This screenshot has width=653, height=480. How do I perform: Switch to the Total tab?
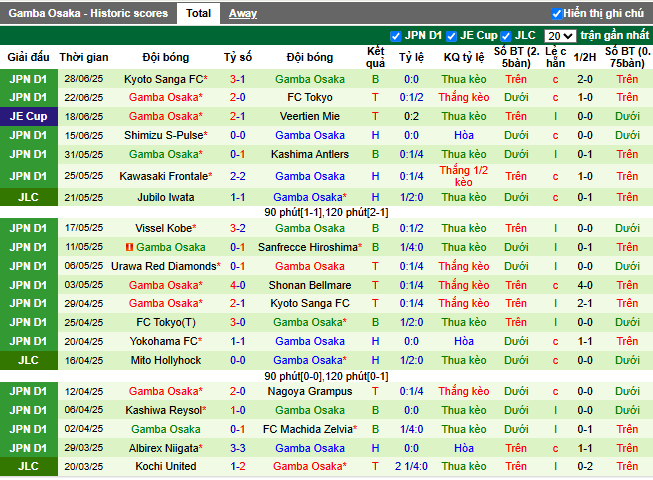pyautogui.click(x=198, y=13)
